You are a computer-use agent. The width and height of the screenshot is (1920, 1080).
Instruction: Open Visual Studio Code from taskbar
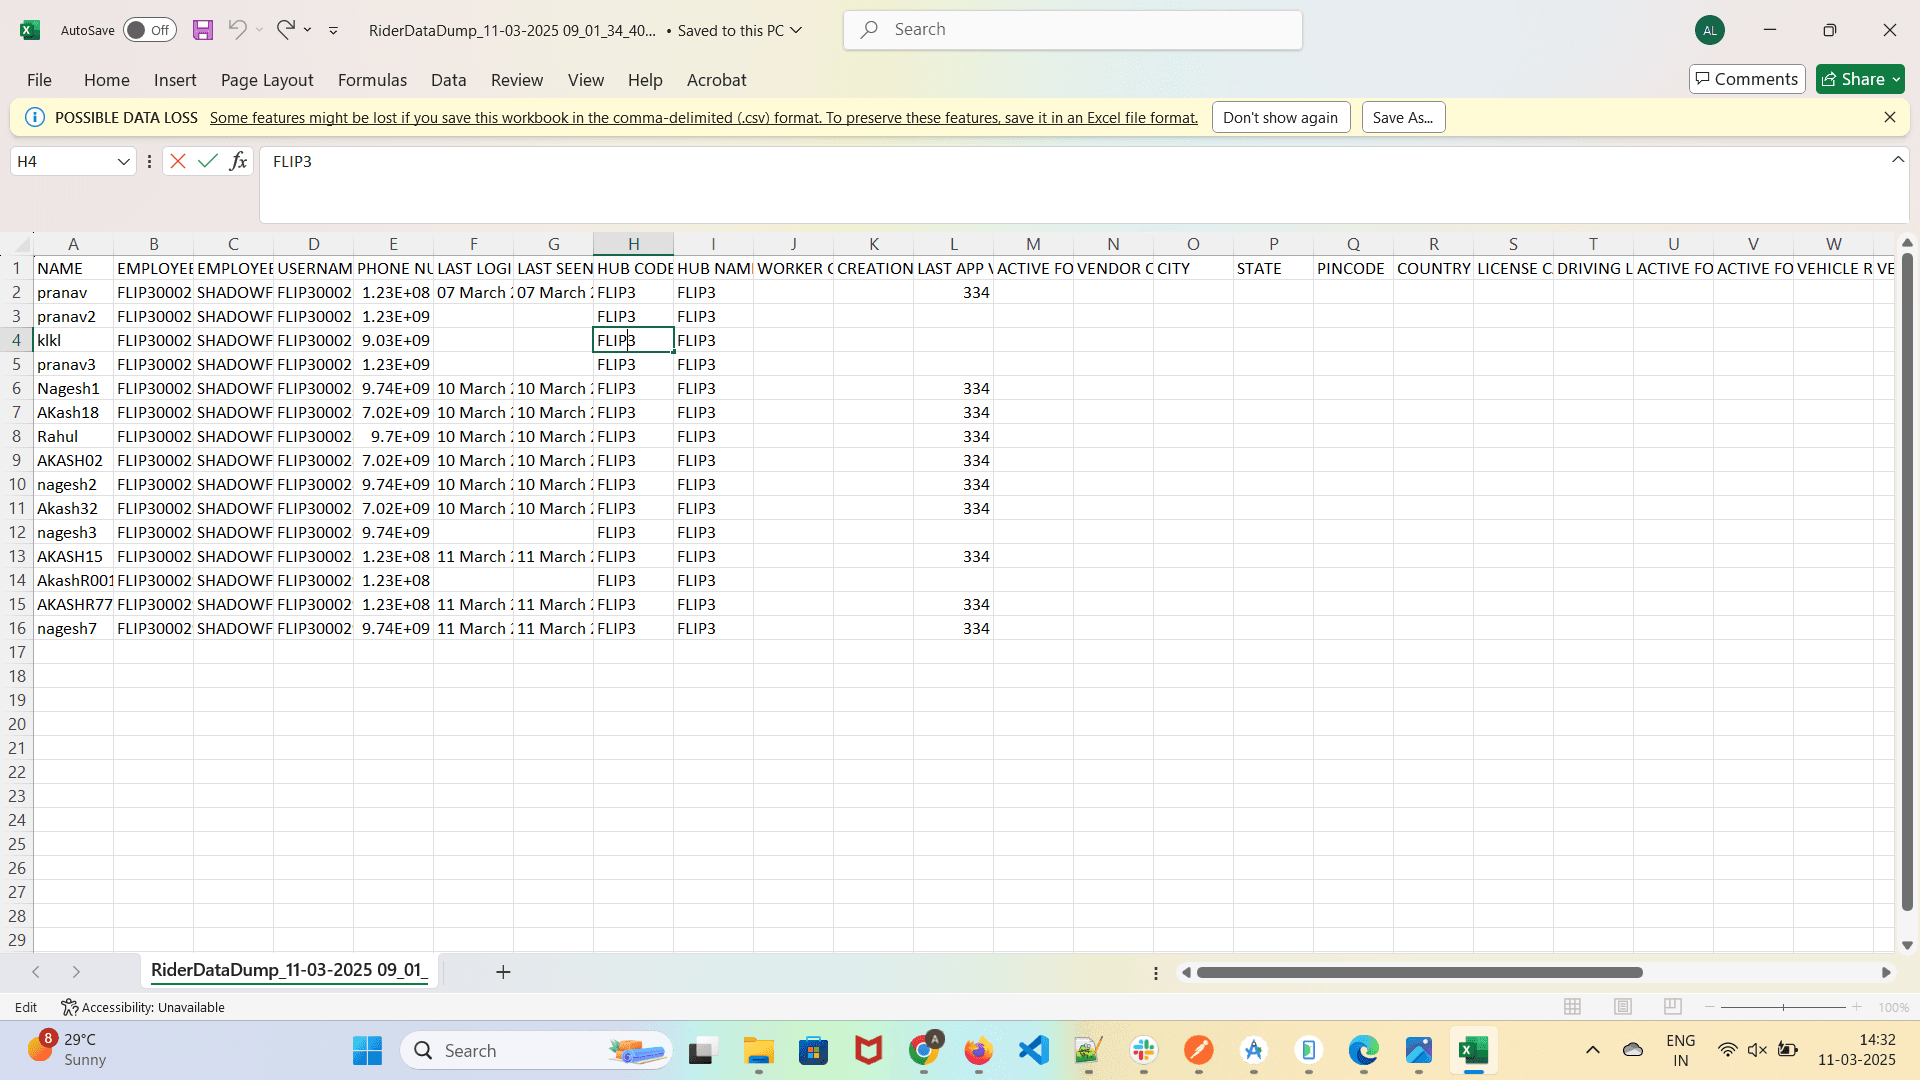[x=1033, y=1050]
